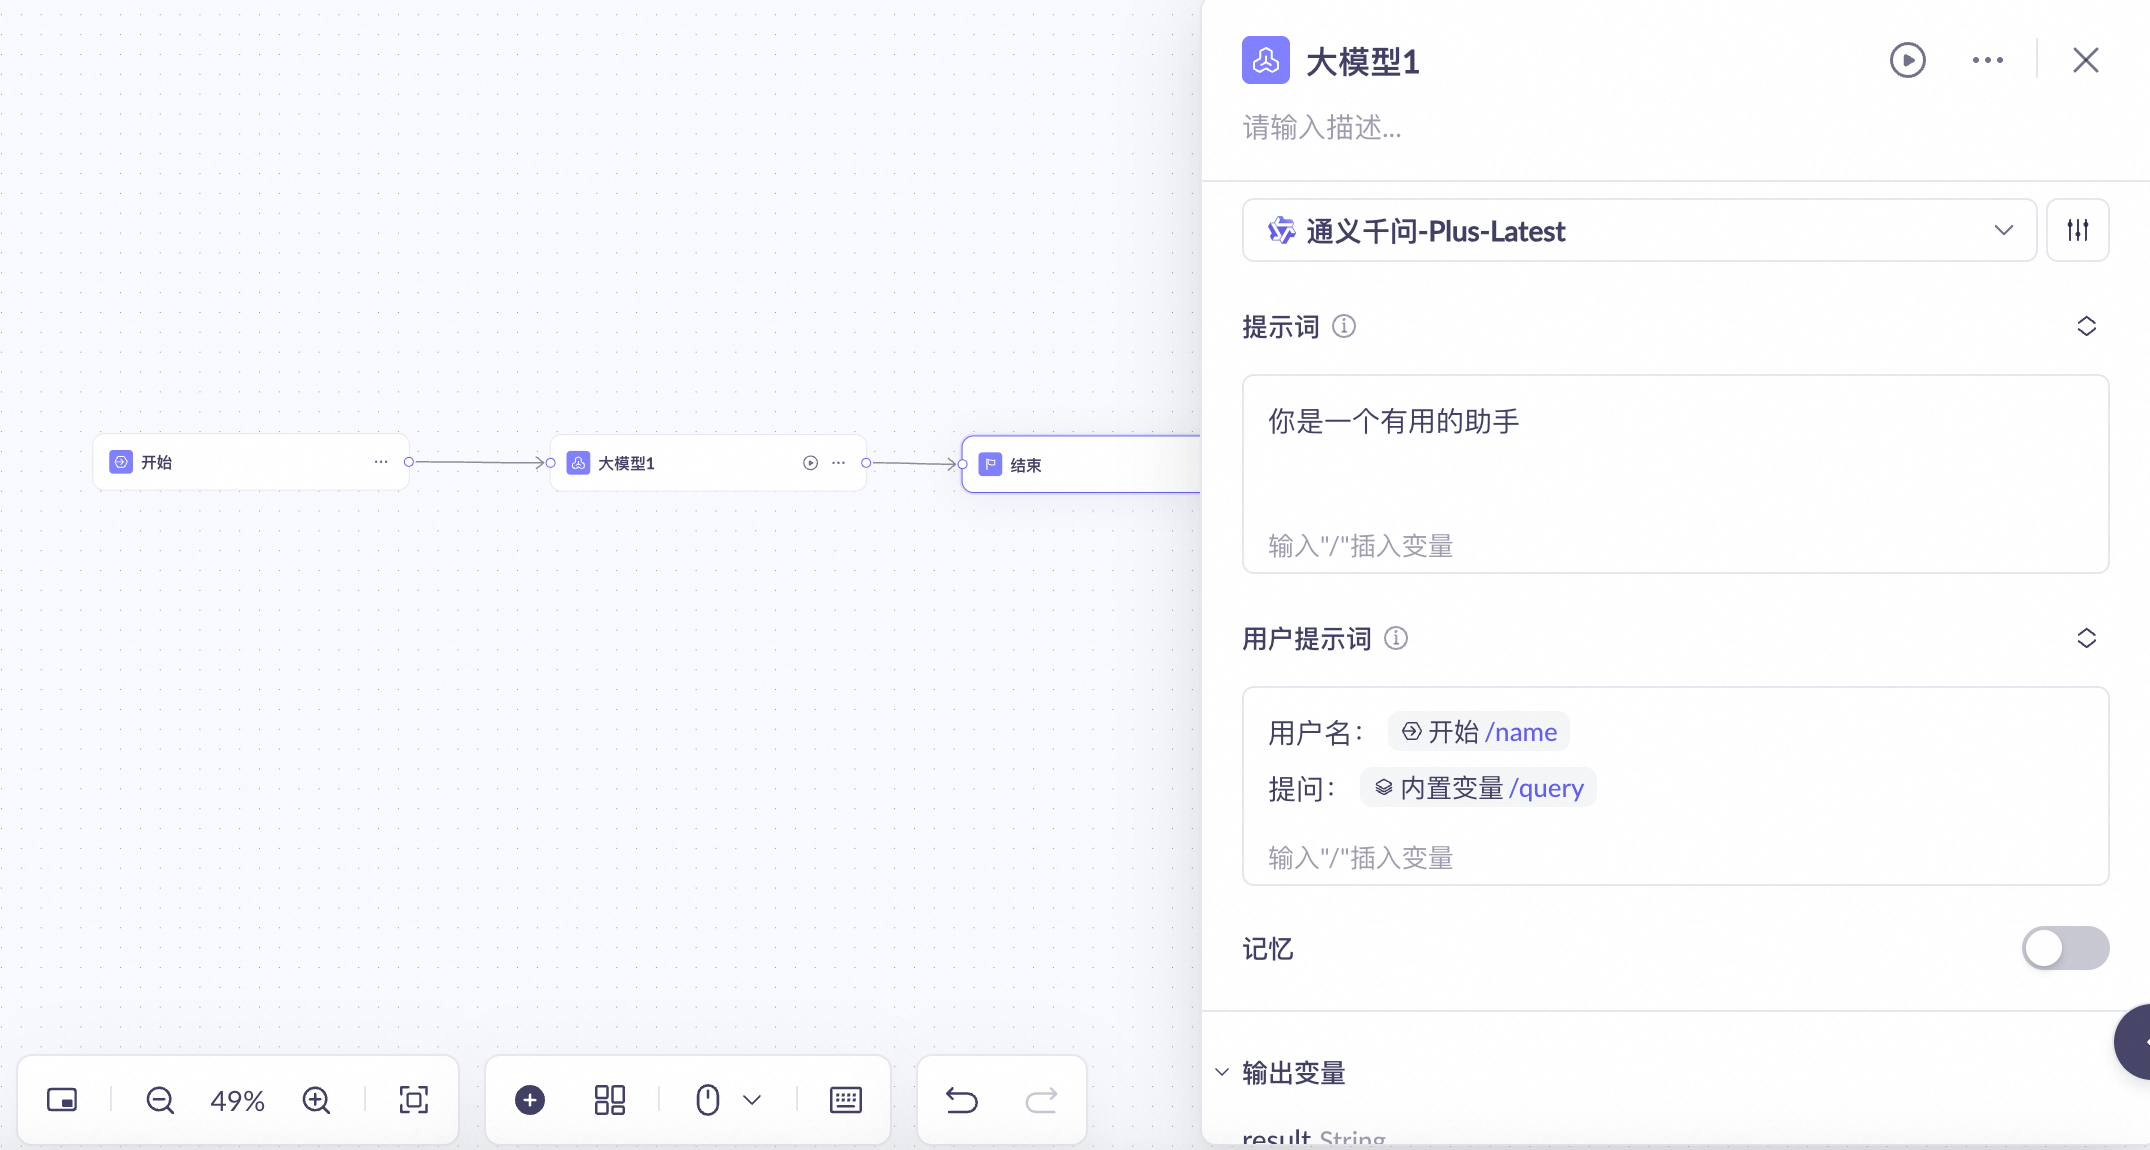The image size is (2150, 1150).
Task: Toggle the minimap icon in bottom toolbar
Action: pos(62,1101)
